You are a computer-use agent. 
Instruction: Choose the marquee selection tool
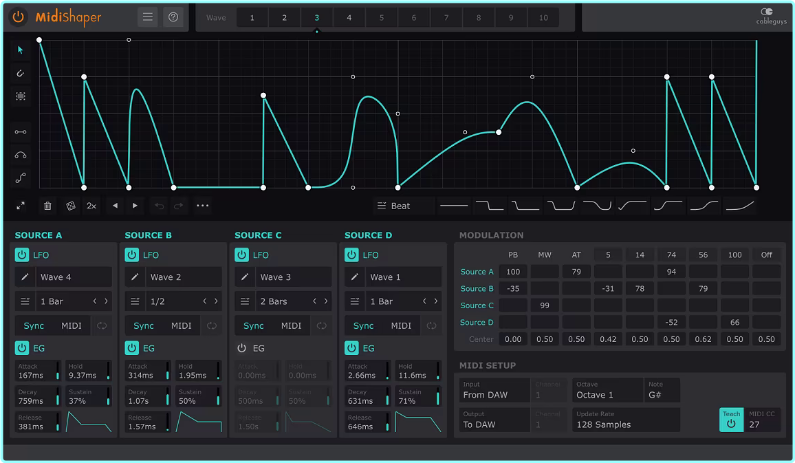coord(20,96)
